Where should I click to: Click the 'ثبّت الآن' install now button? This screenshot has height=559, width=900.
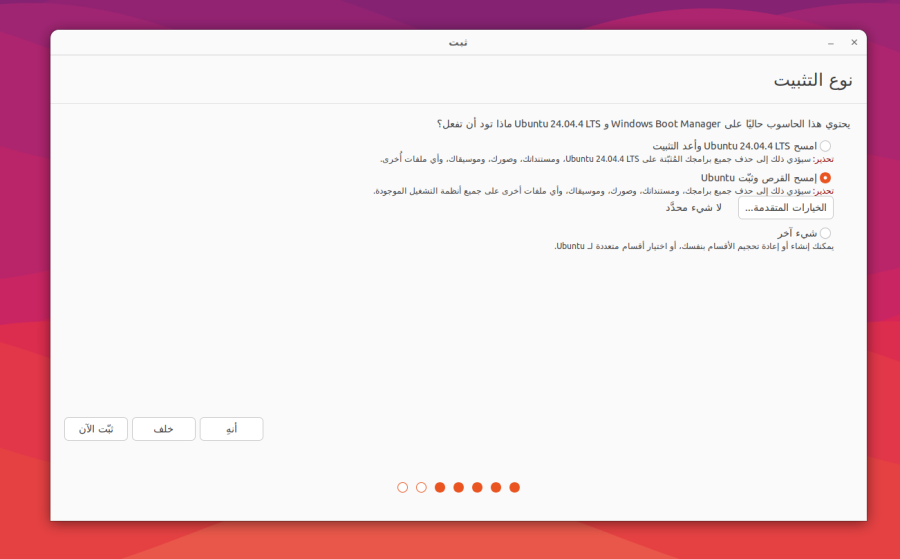click(x=96, y=429)
